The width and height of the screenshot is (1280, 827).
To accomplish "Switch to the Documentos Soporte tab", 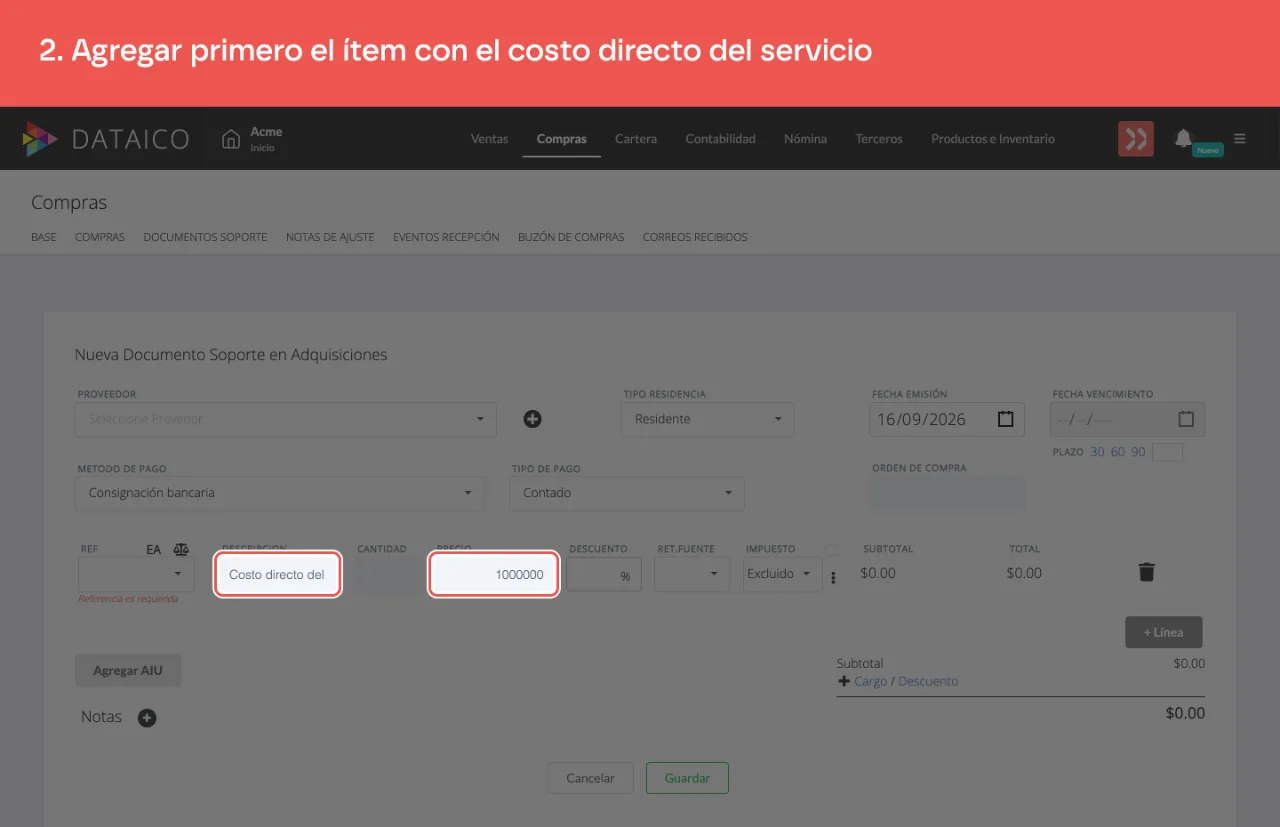I will pyautogui.click(x=205, y=237).
